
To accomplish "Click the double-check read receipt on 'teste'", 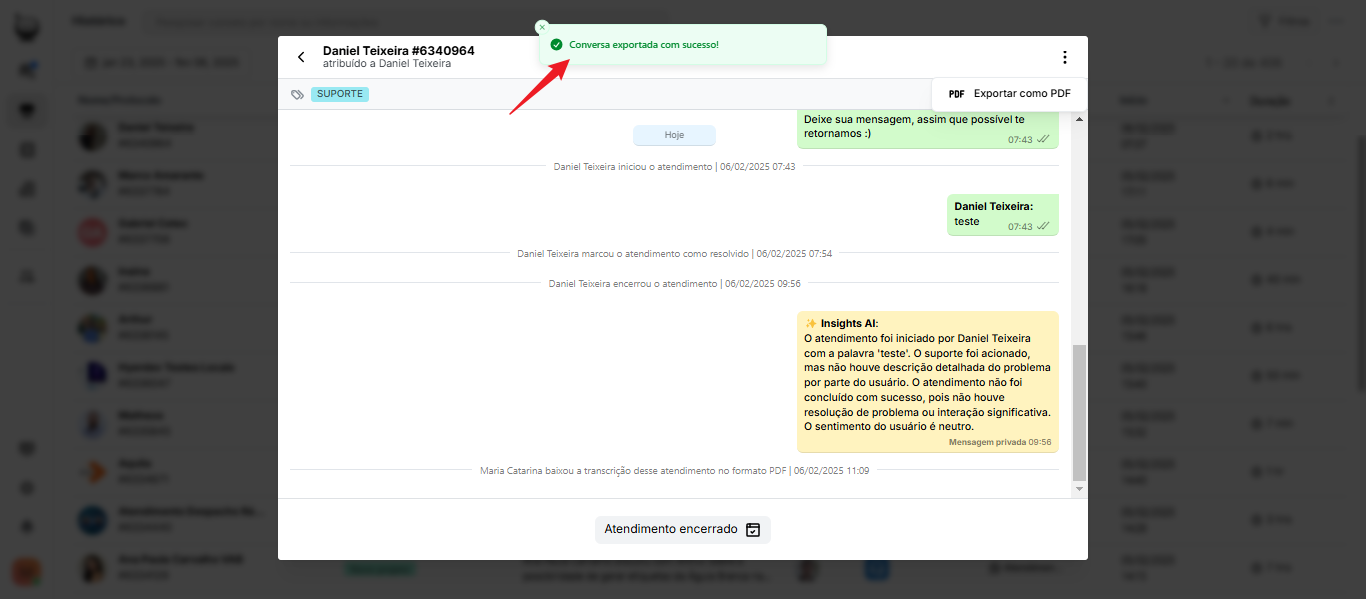I will click(x=1044, y=227).
